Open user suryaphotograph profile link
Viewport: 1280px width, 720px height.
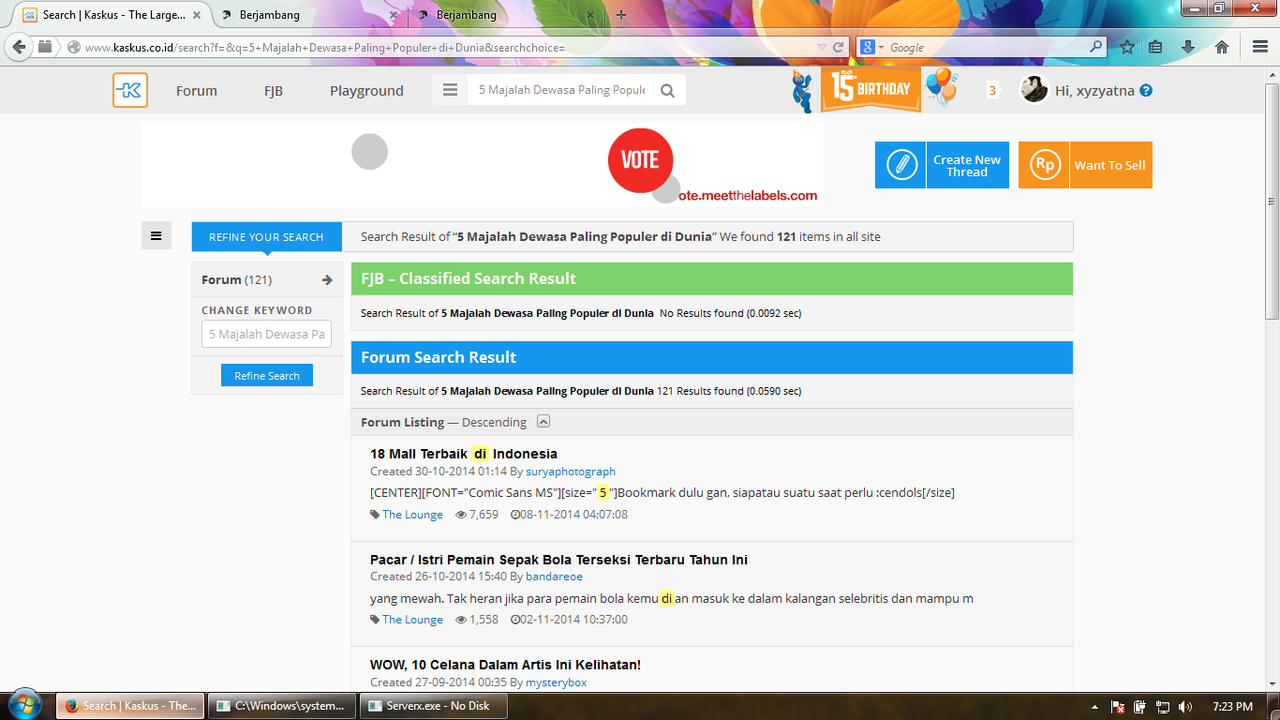click(571, 471)
